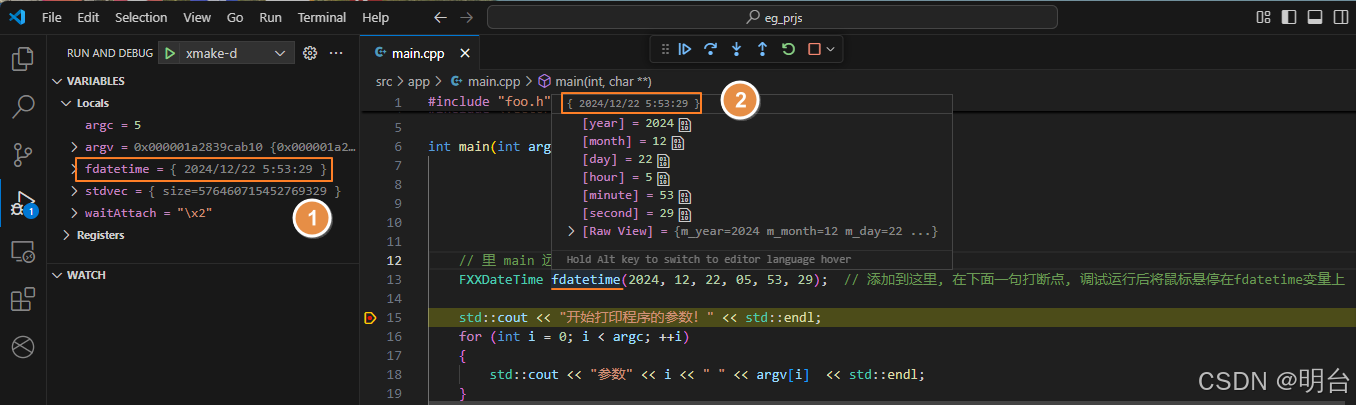This screenshot has height=405, width=1356.
Task: Select the argc = 5 variable row
Action: click(x=203, y=125)
